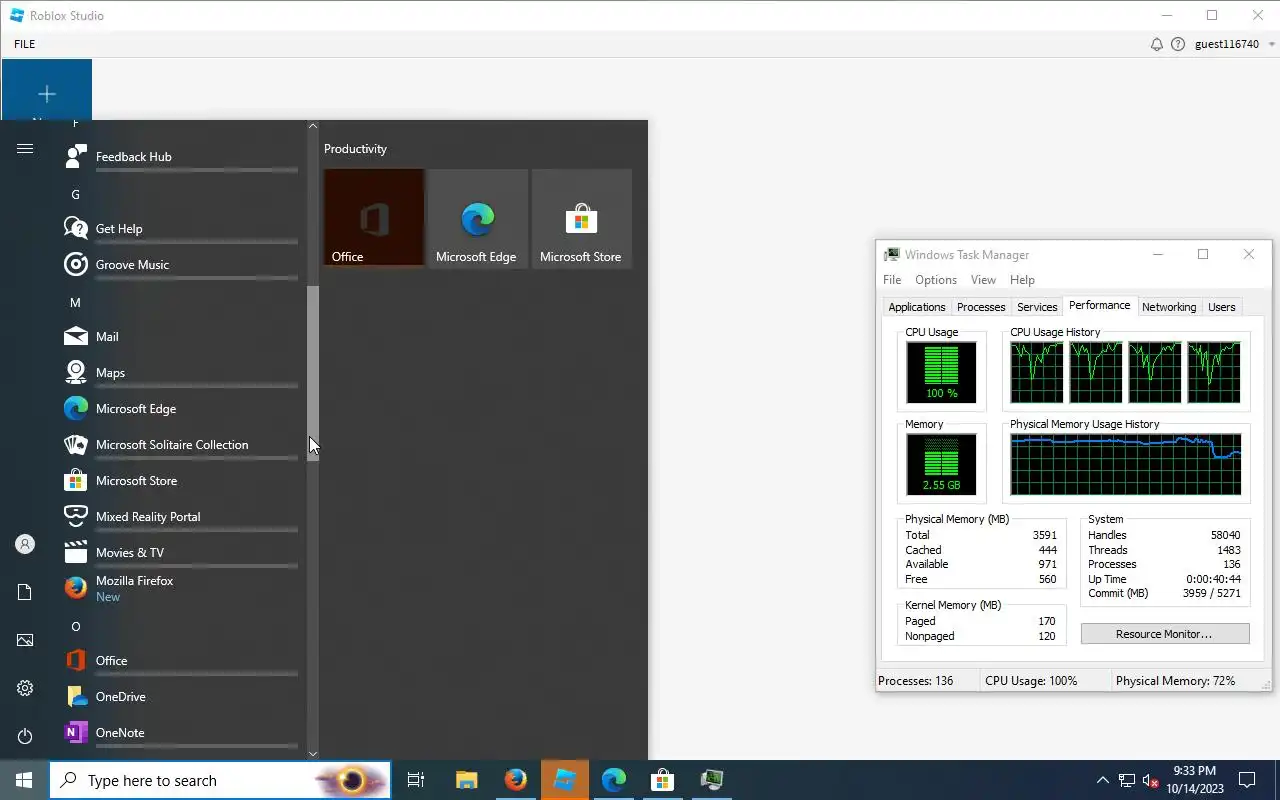This screenshot has width=1280, height=800.
Task: Show hidden system tray icons
Action: (x=1103, y=780)
